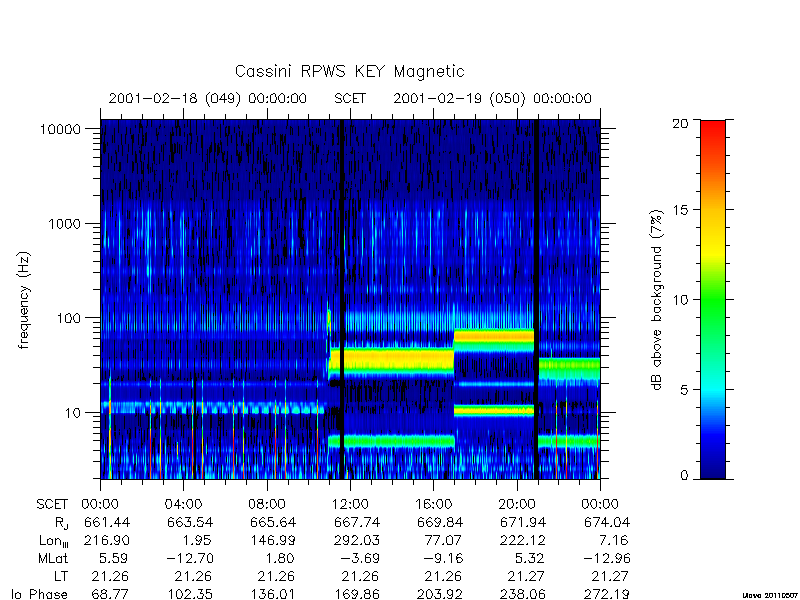Viewport: 800px width, 600px height.
Task: Click the Io Phase value 68.77
Action: [x=110, y=594]
